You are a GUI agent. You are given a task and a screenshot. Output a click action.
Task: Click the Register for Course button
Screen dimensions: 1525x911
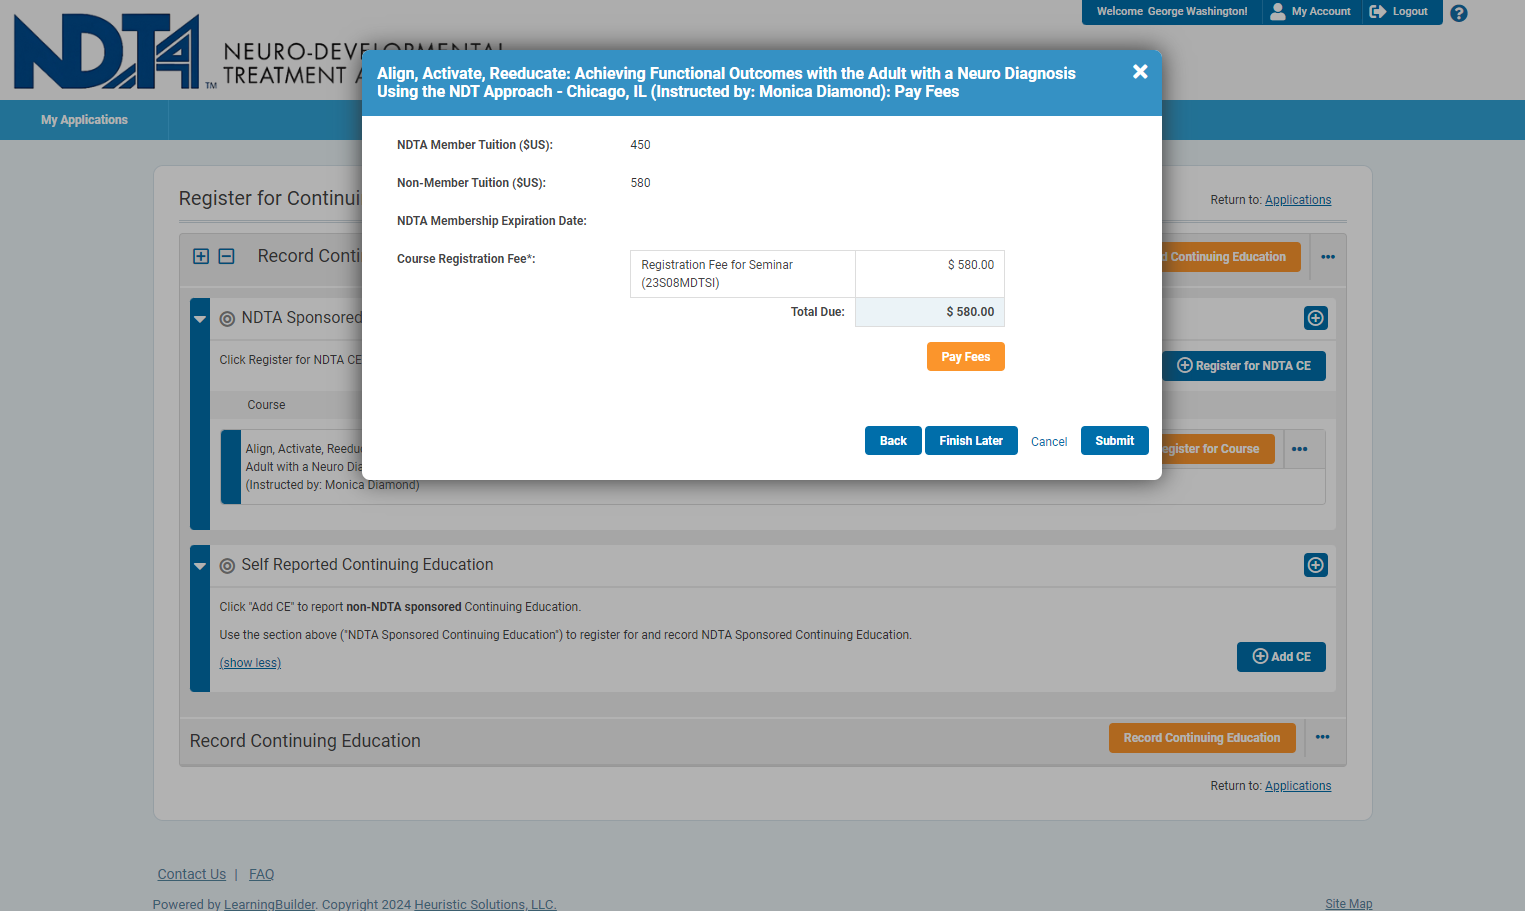tap(1217, 449)
